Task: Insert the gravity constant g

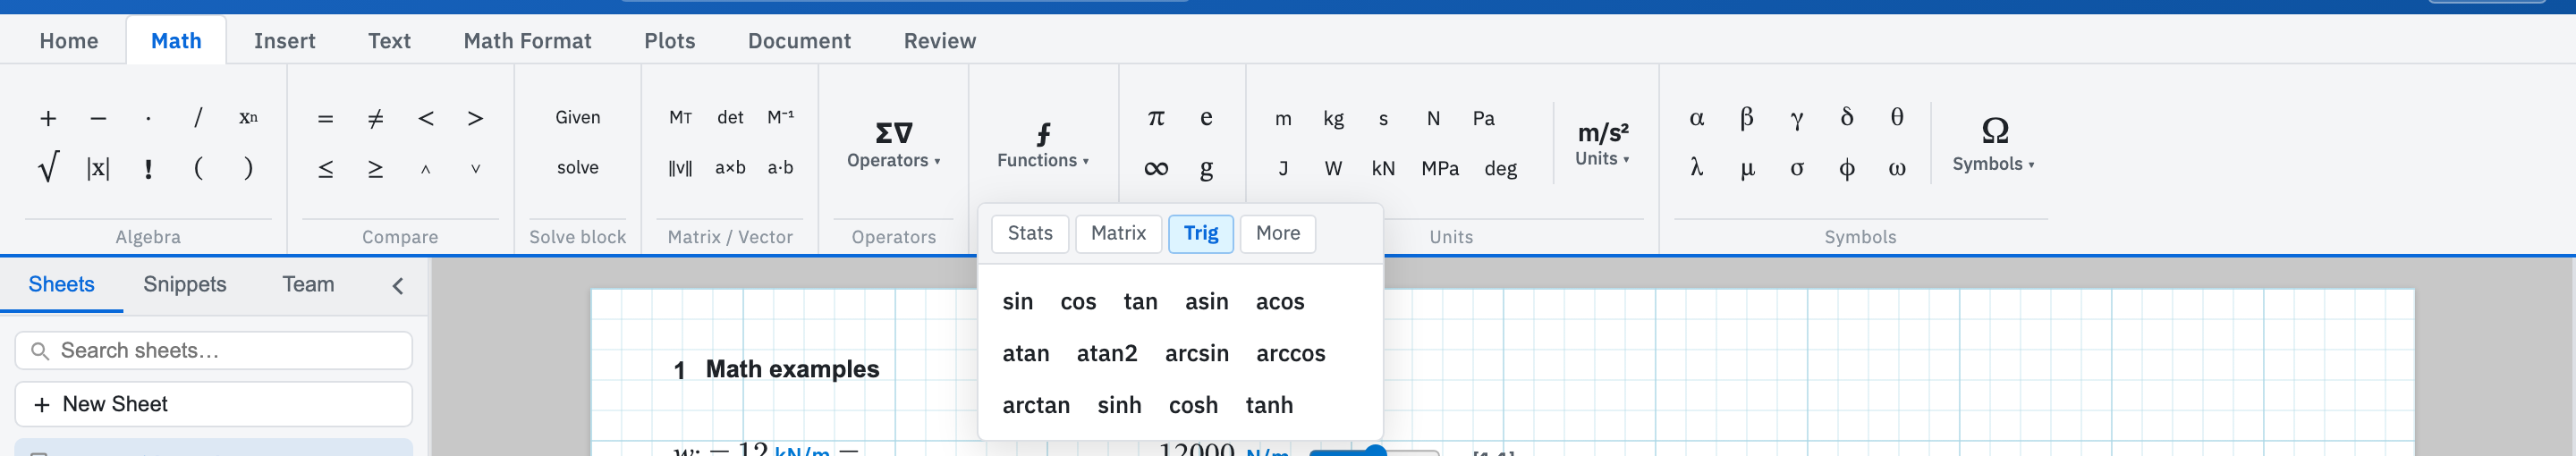Action: [x=1206, y=168]
